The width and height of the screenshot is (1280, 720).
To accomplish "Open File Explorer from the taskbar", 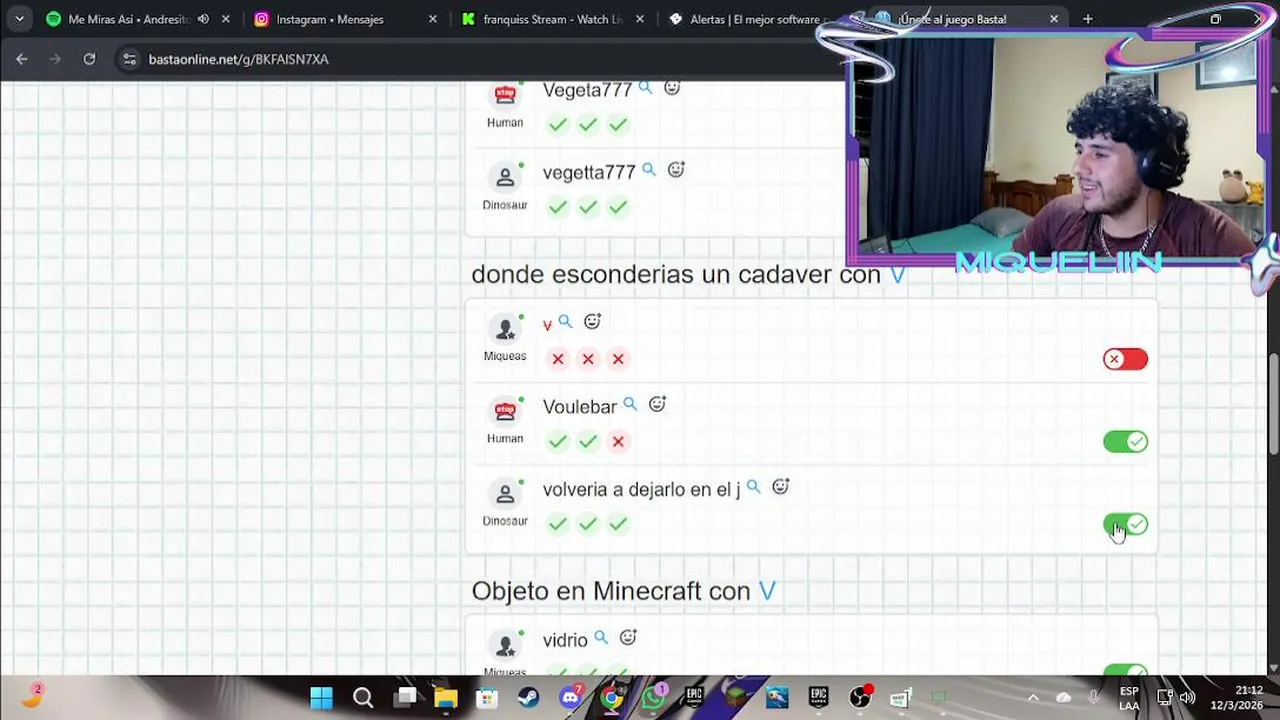I will (445, 697).
